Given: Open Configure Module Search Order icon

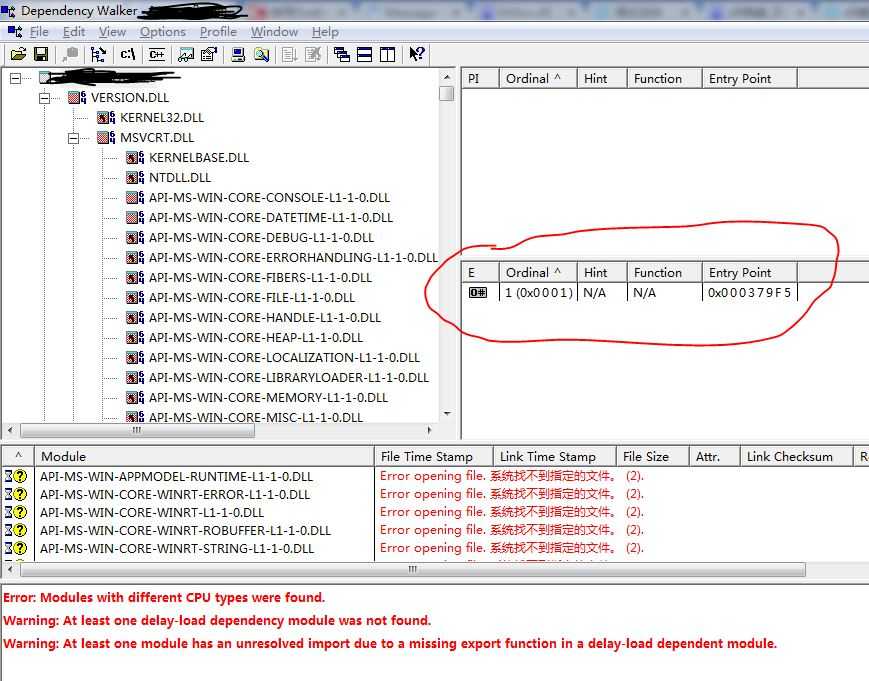Looking at the screenshot, I should tap(262, 54).
